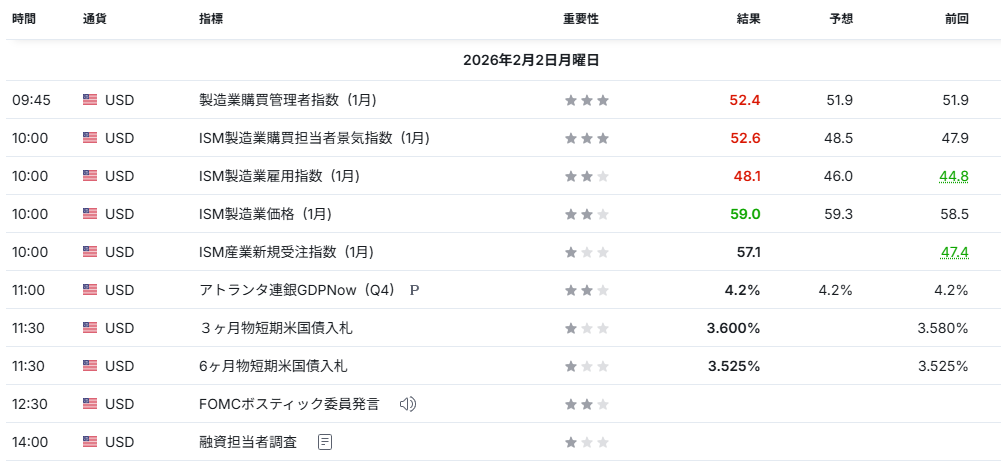Click the 重要性 column header

581,19
